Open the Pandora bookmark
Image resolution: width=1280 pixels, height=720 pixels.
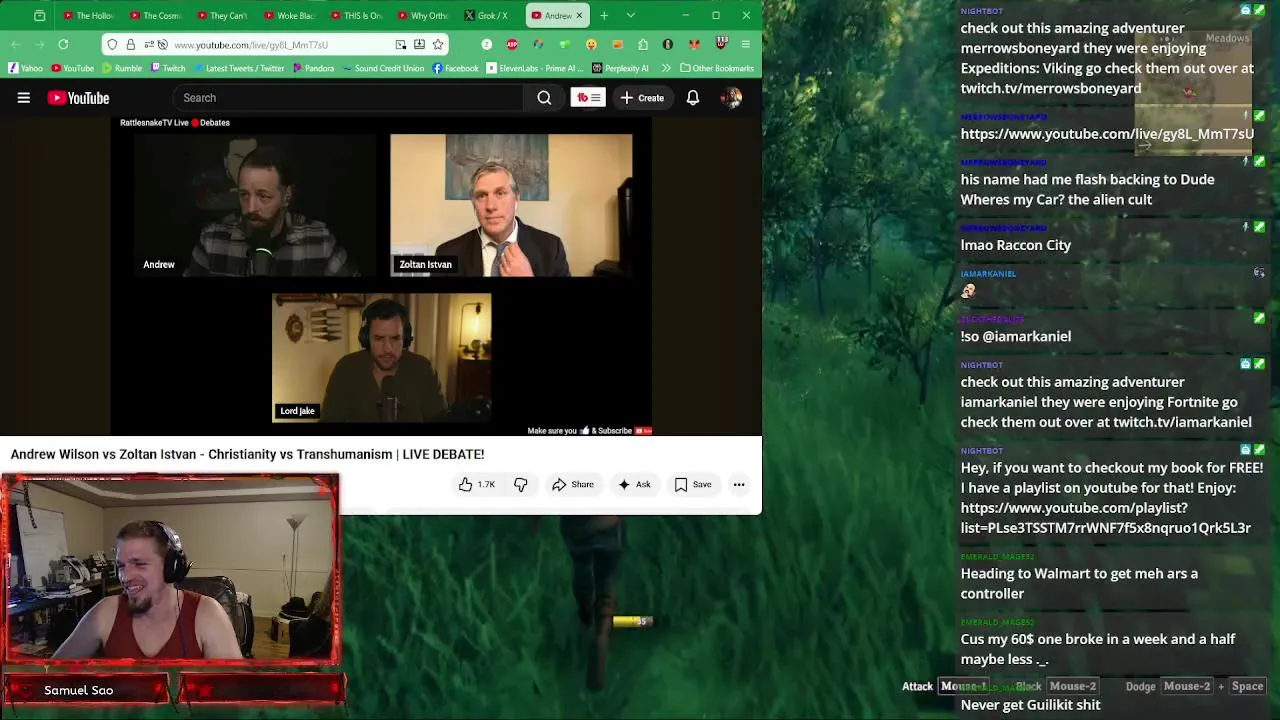[x=313, y=68]
